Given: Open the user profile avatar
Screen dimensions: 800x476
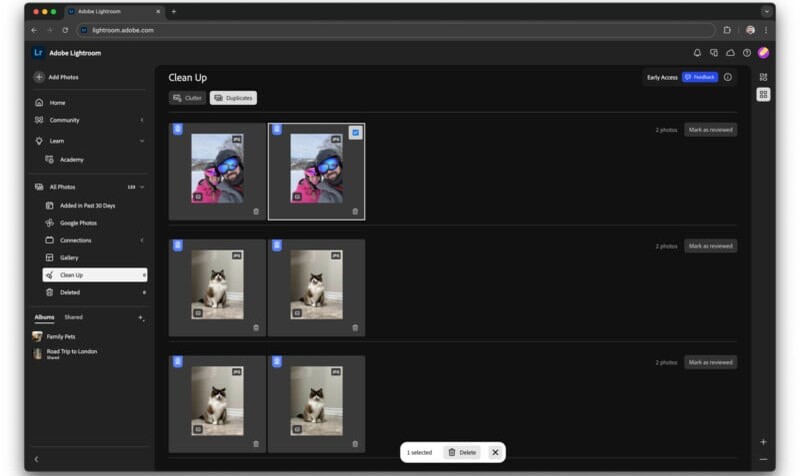Looking at the screenshot, I should [x=763, y=53].
